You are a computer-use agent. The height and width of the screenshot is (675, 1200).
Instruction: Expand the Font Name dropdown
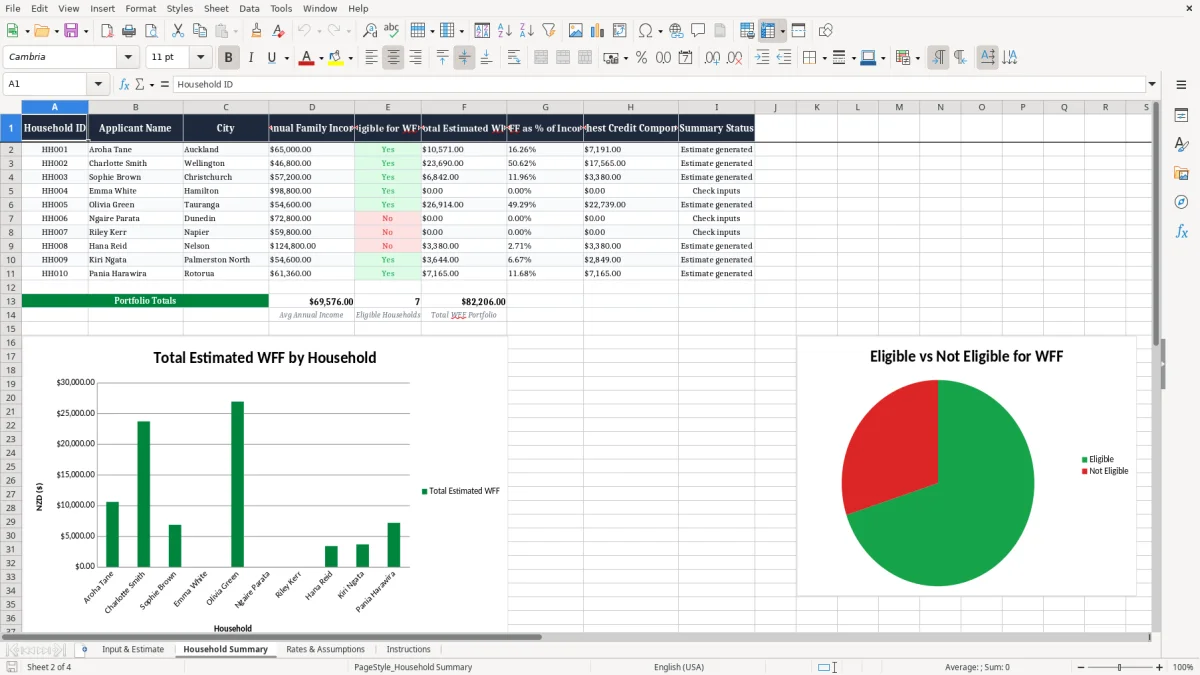point(127,58)
